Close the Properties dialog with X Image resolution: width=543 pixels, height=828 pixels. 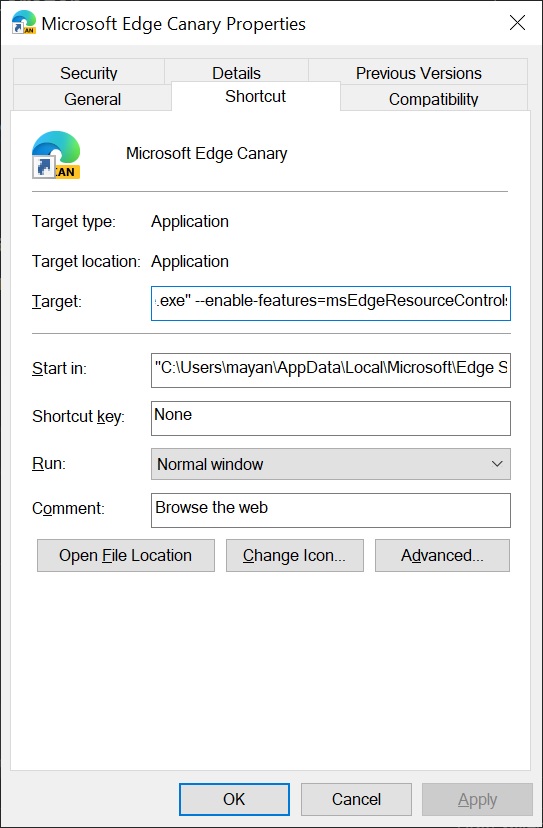(x=517, y=23)
